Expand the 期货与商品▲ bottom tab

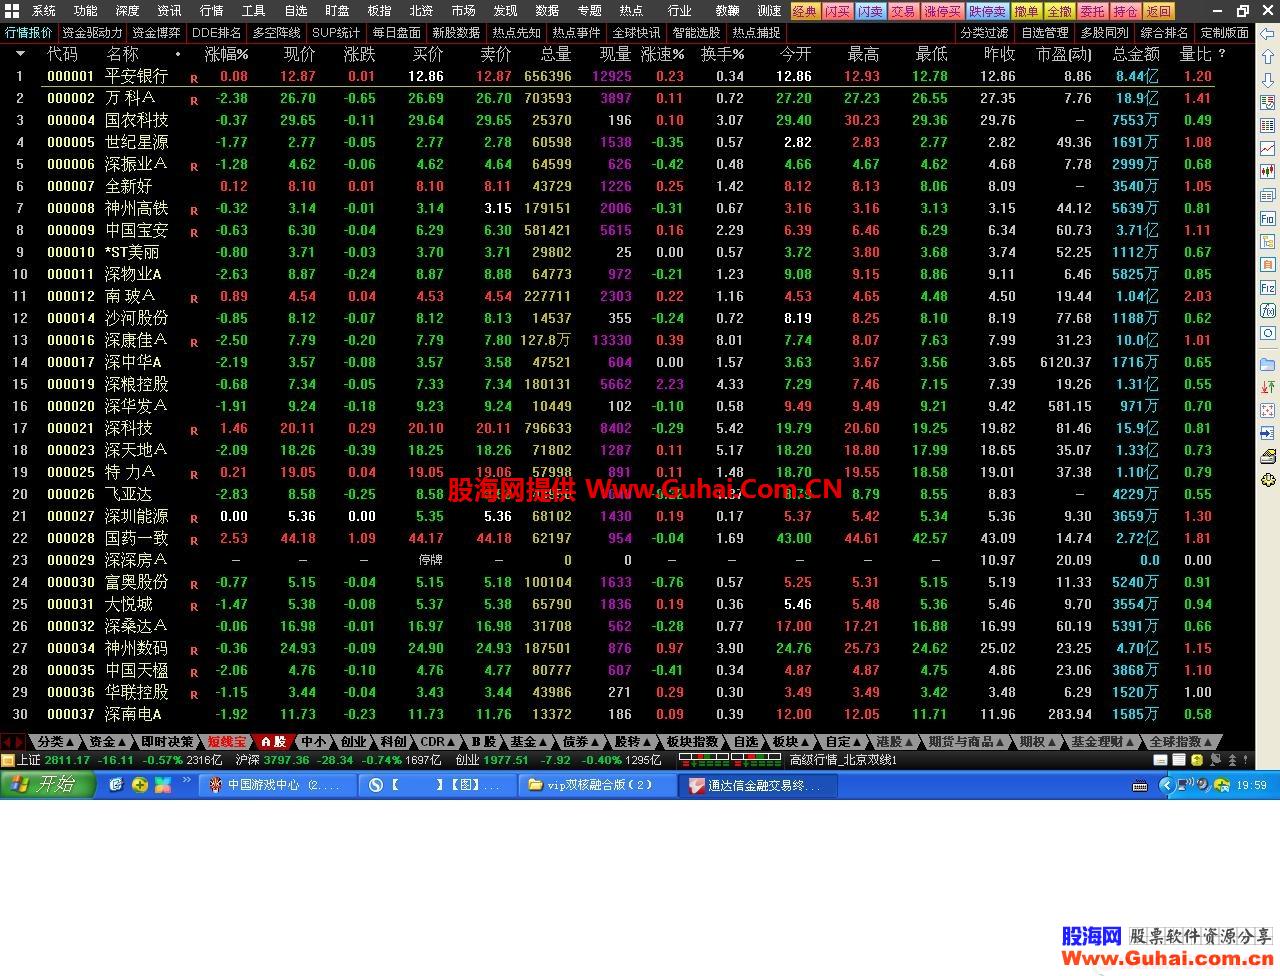point(967,742)
